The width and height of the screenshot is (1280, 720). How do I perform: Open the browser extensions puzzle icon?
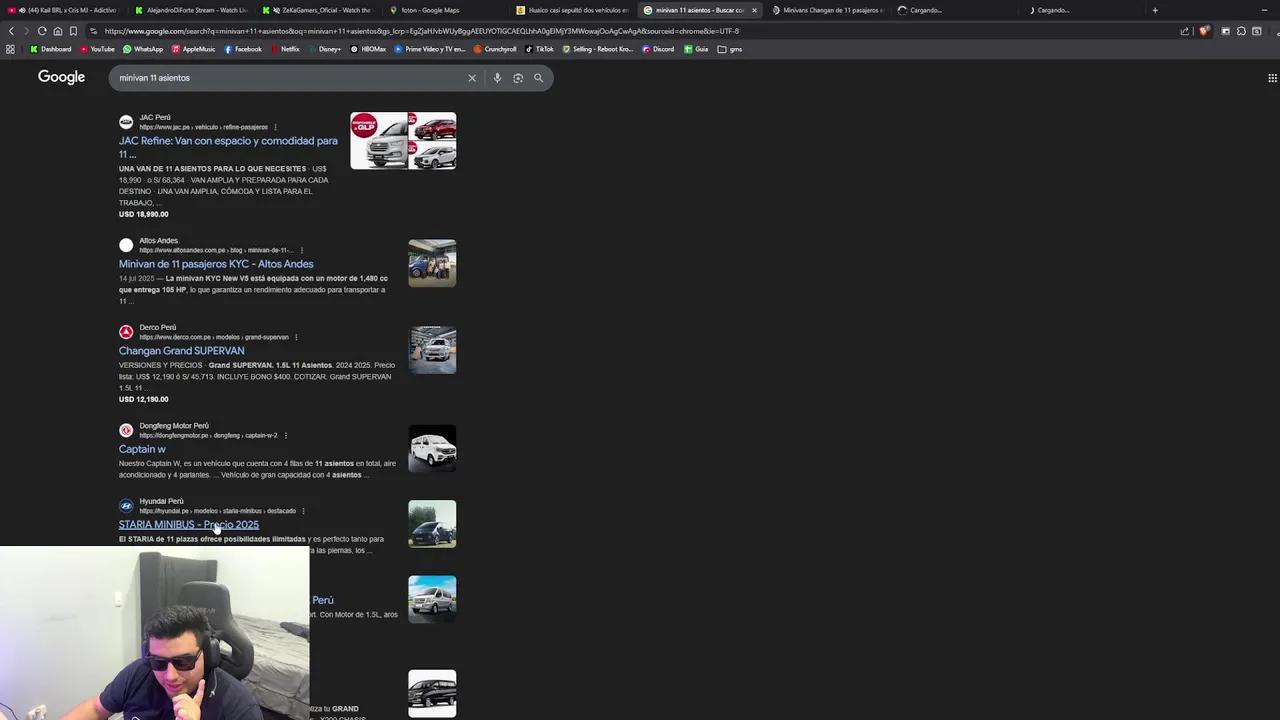1241,31
